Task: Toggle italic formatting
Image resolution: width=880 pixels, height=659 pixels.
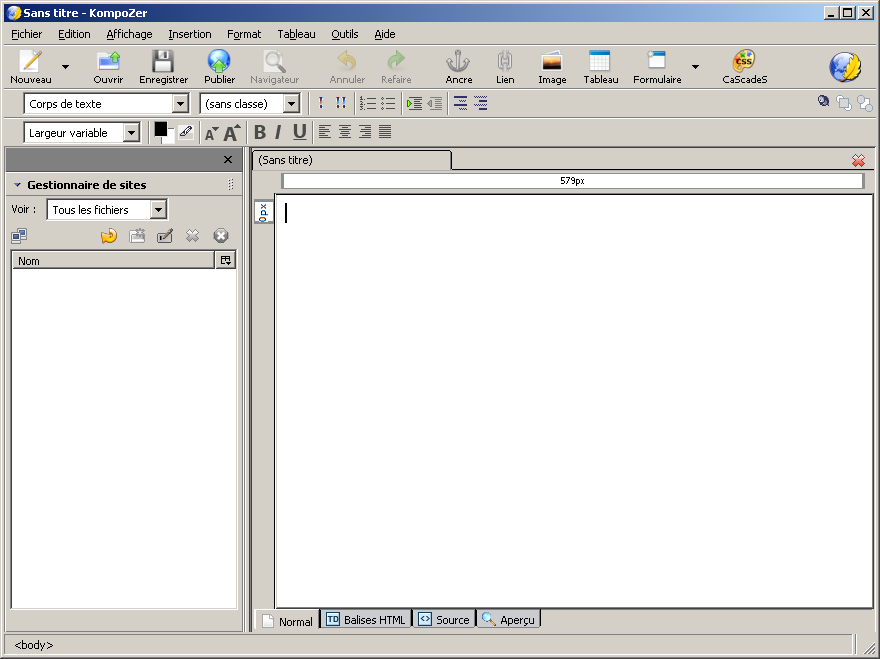Action: click(x=278, y=132)
